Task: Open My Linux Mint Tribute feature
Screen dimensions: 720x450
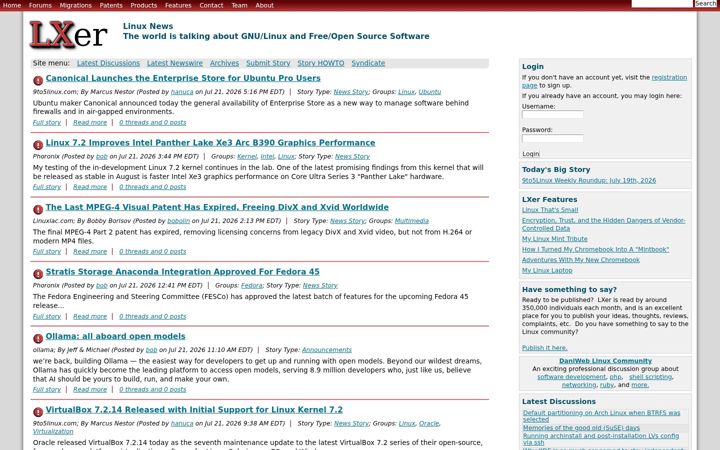Action: (x=554, y=239)
